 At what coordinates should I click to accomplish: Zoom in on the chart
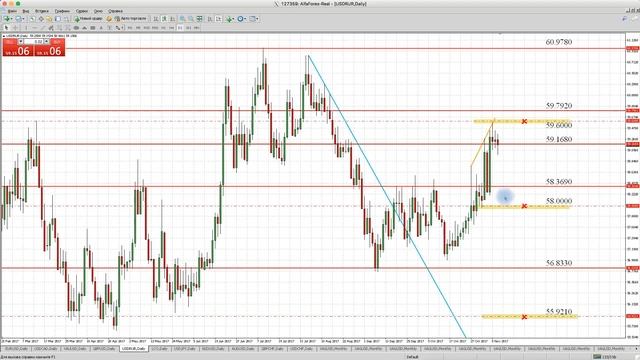[x=182, y=19]
